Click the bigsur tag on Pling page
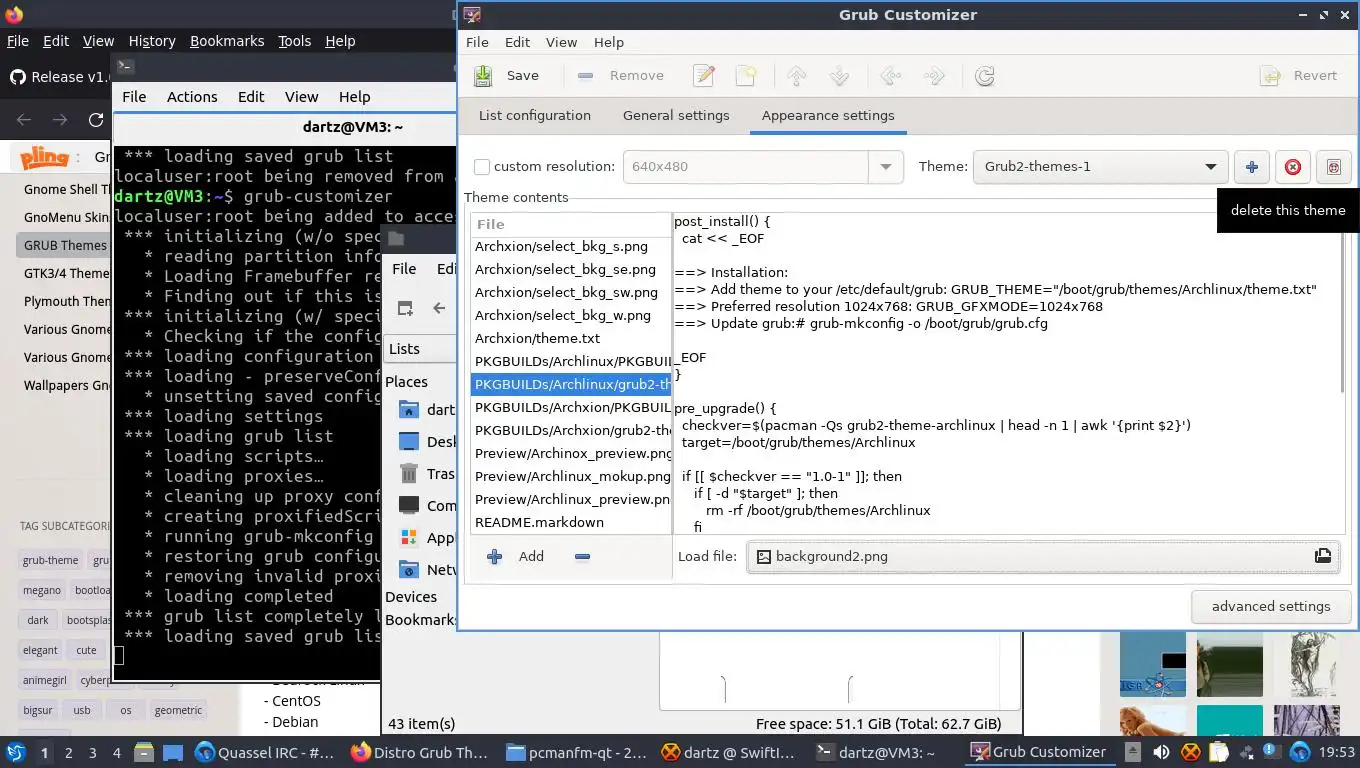Image resolution: width=1360 pixels, height=768 pixels. pos(38,710)
